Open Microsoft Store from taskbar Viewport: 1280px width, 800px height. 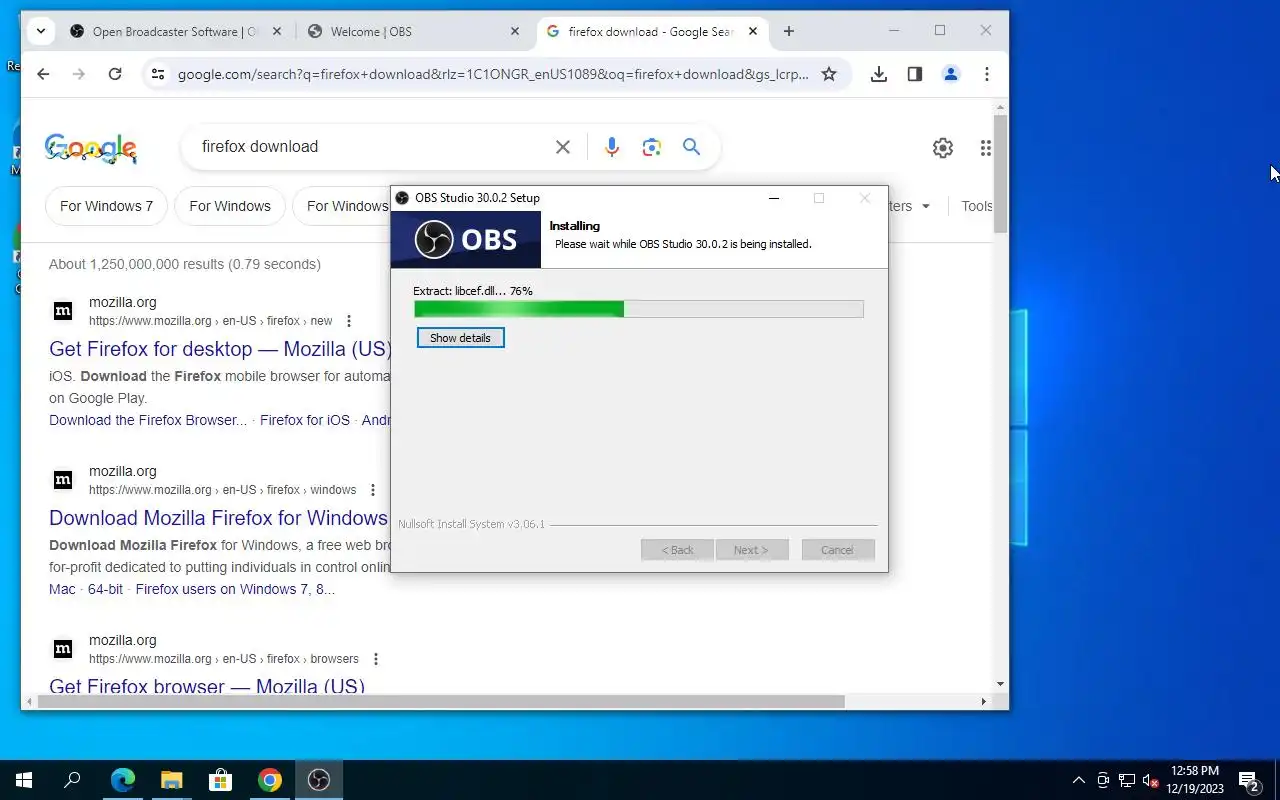[x=221, y=780]
